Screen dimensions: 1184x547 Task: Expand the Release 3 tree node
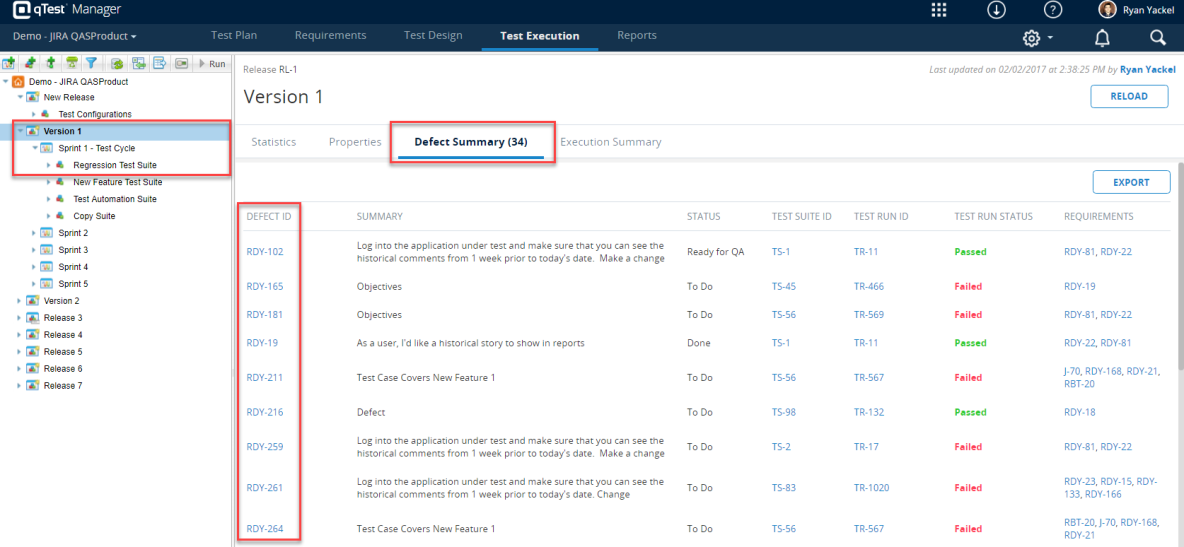[x=20, y=318]
